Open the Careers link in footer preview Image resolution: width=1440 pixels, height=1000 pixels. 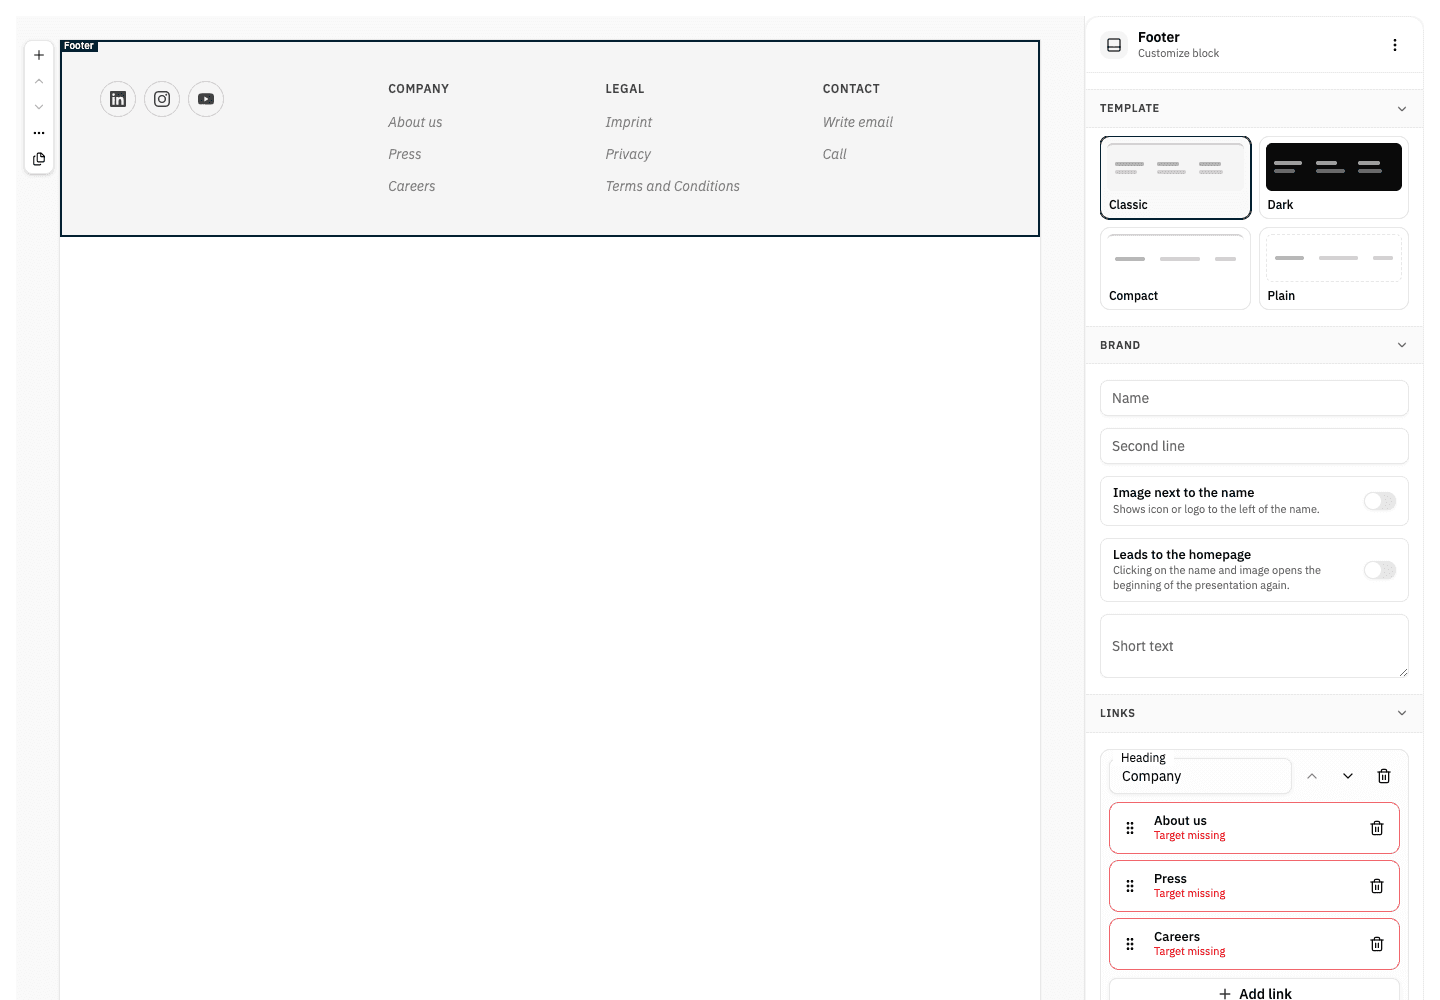click(411, 186)
